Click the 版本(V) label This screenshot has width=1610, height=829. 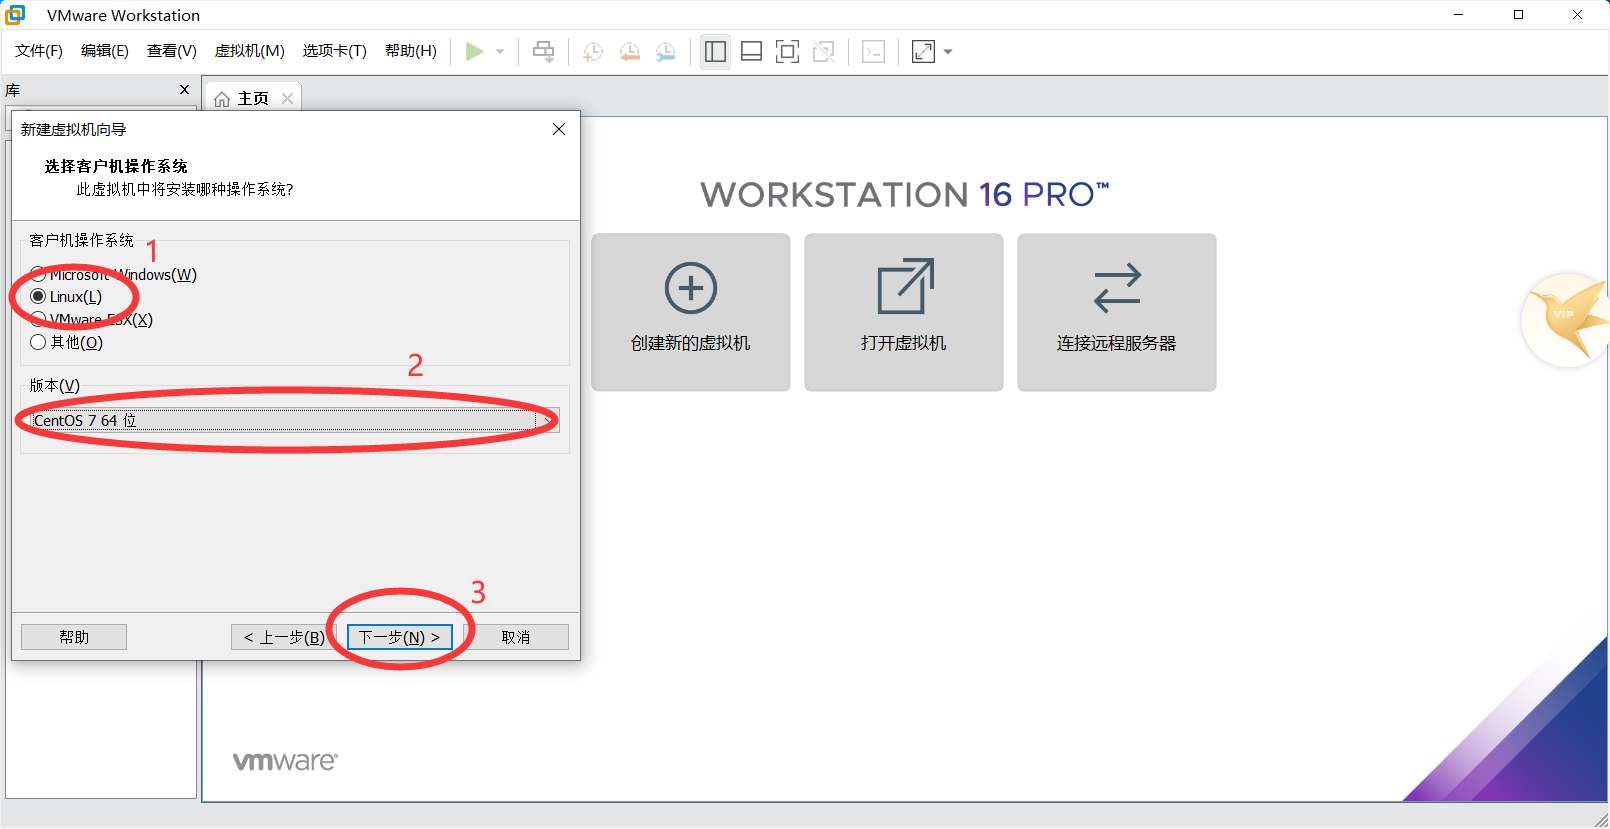(x=55, y=385)
